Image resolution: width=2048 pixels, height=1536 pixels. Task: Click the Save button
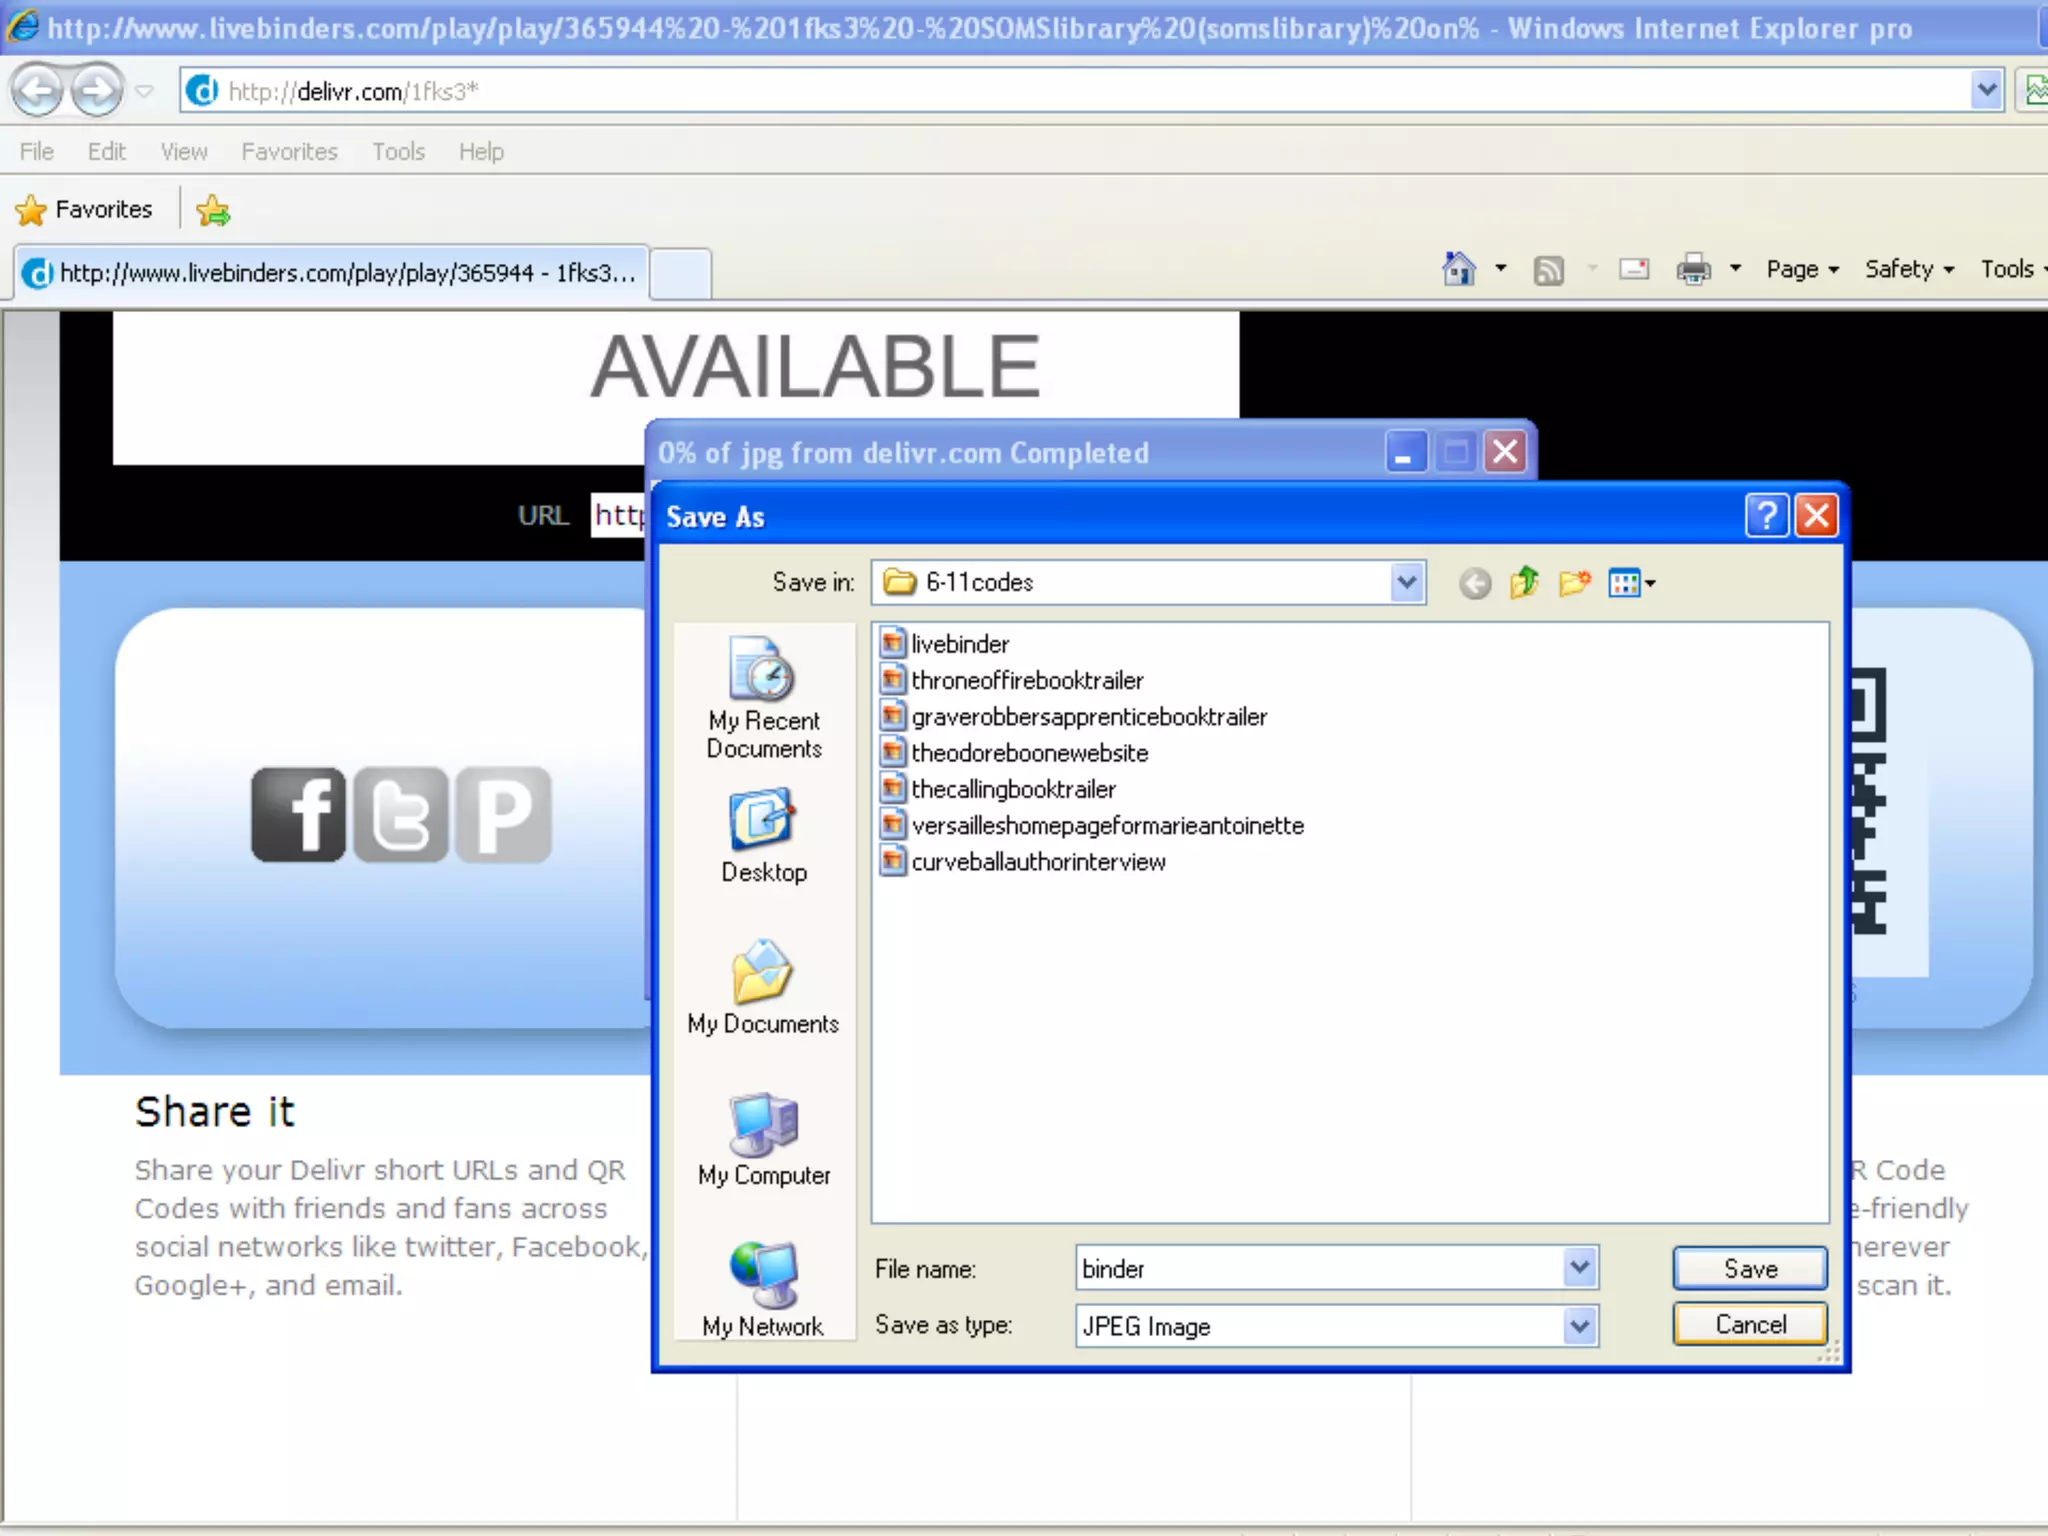coord(1749,1268)
